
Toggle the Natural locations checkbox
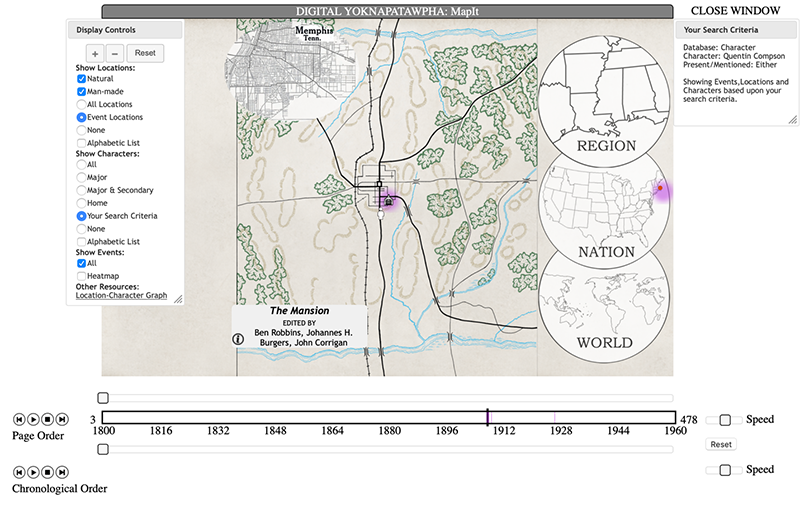(81, 79)
